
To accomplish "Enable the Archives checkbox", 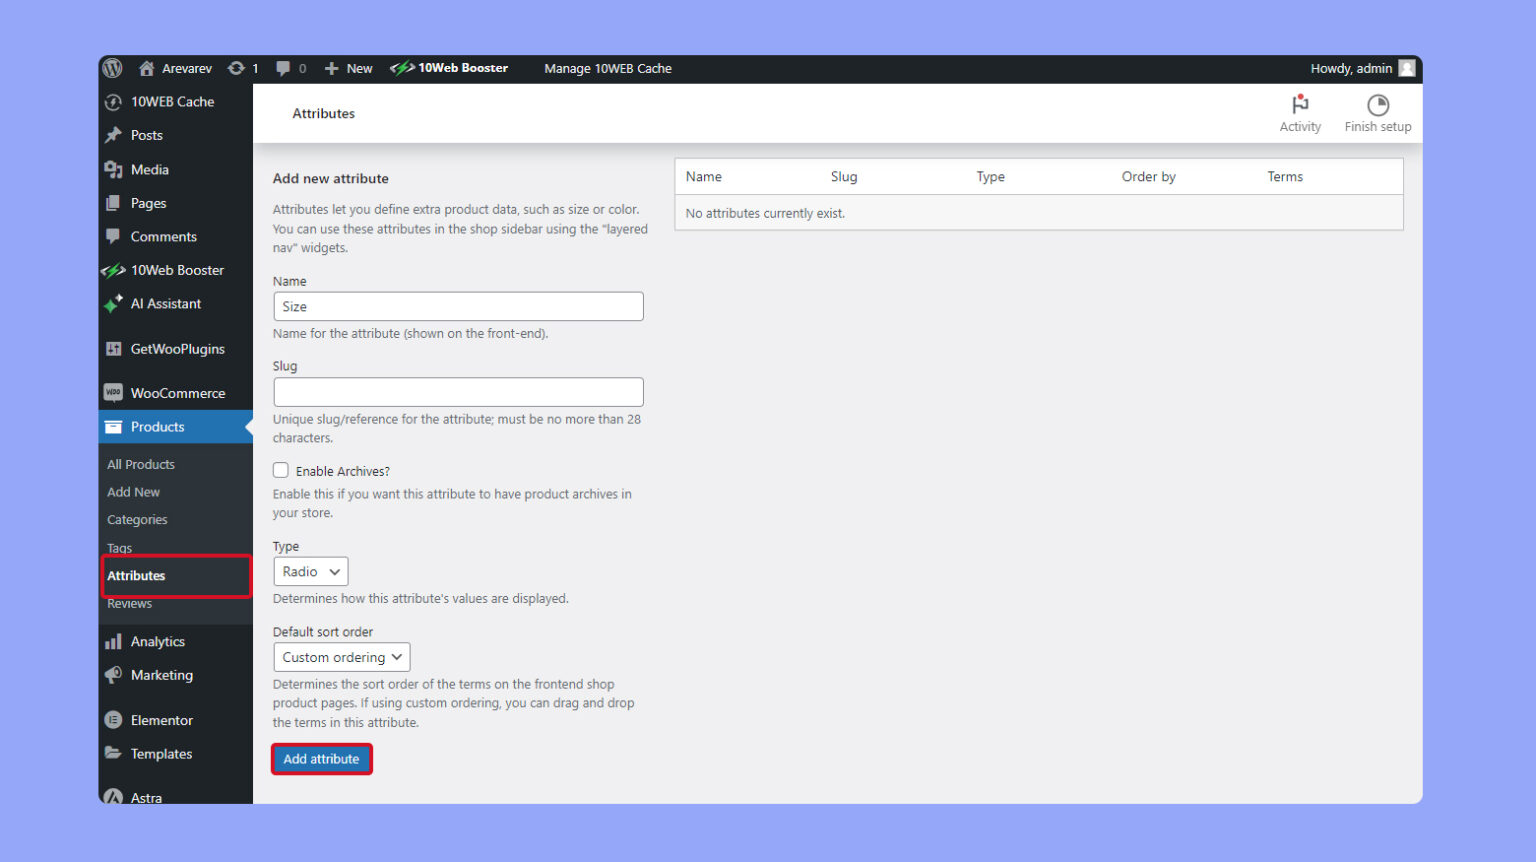I will pyautogui.click(x=281, y=470).
